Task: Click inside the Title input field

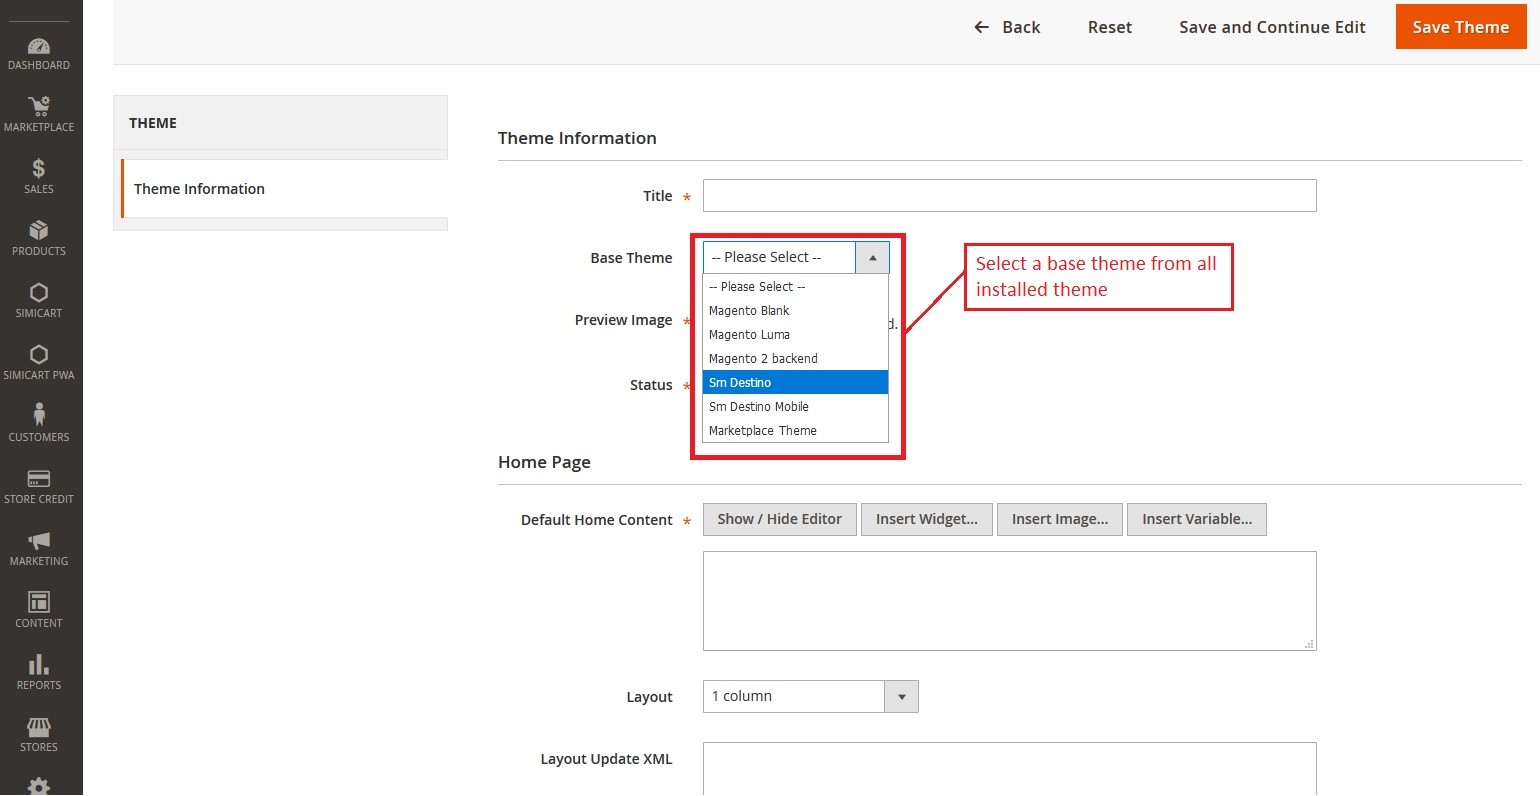Action: (x=1009, y=196)
